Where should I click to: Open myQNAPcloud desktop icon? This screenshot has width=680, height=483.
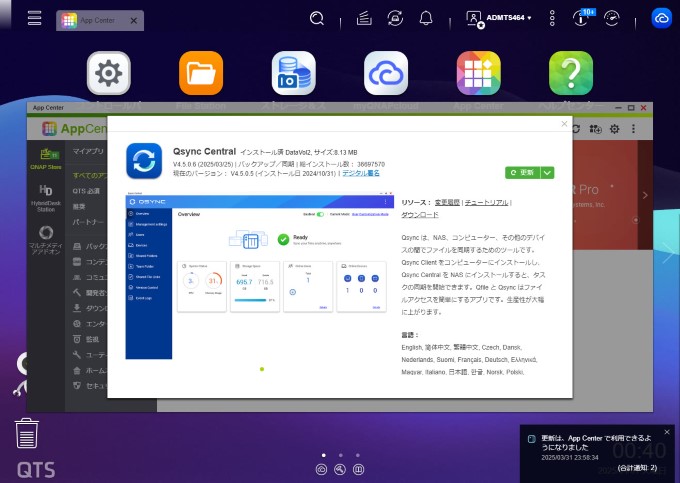[386, 73]
